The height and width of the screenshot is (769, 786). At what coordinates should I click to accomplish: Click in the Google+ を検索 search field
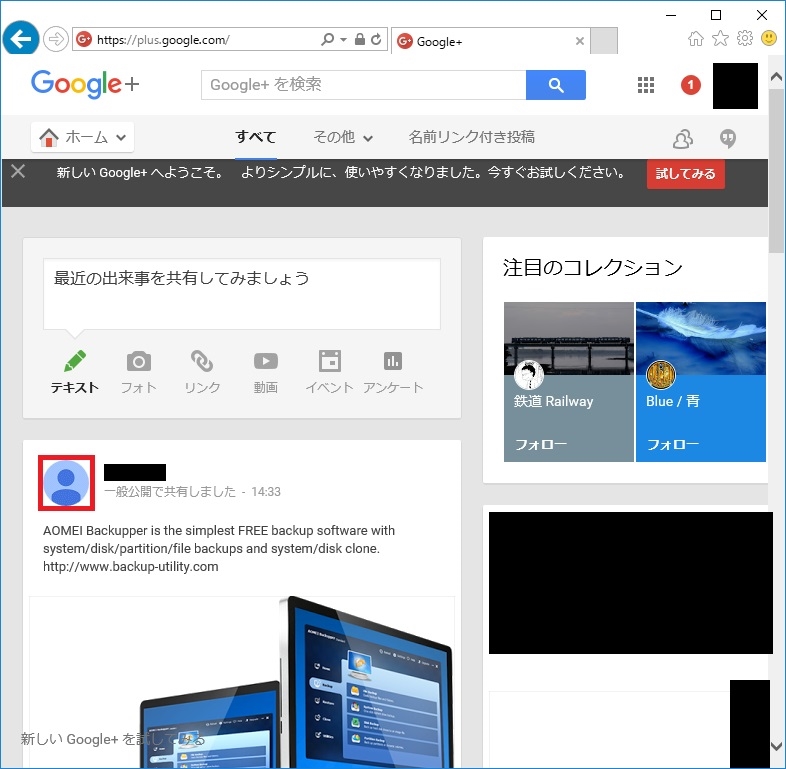click(363, 85)
